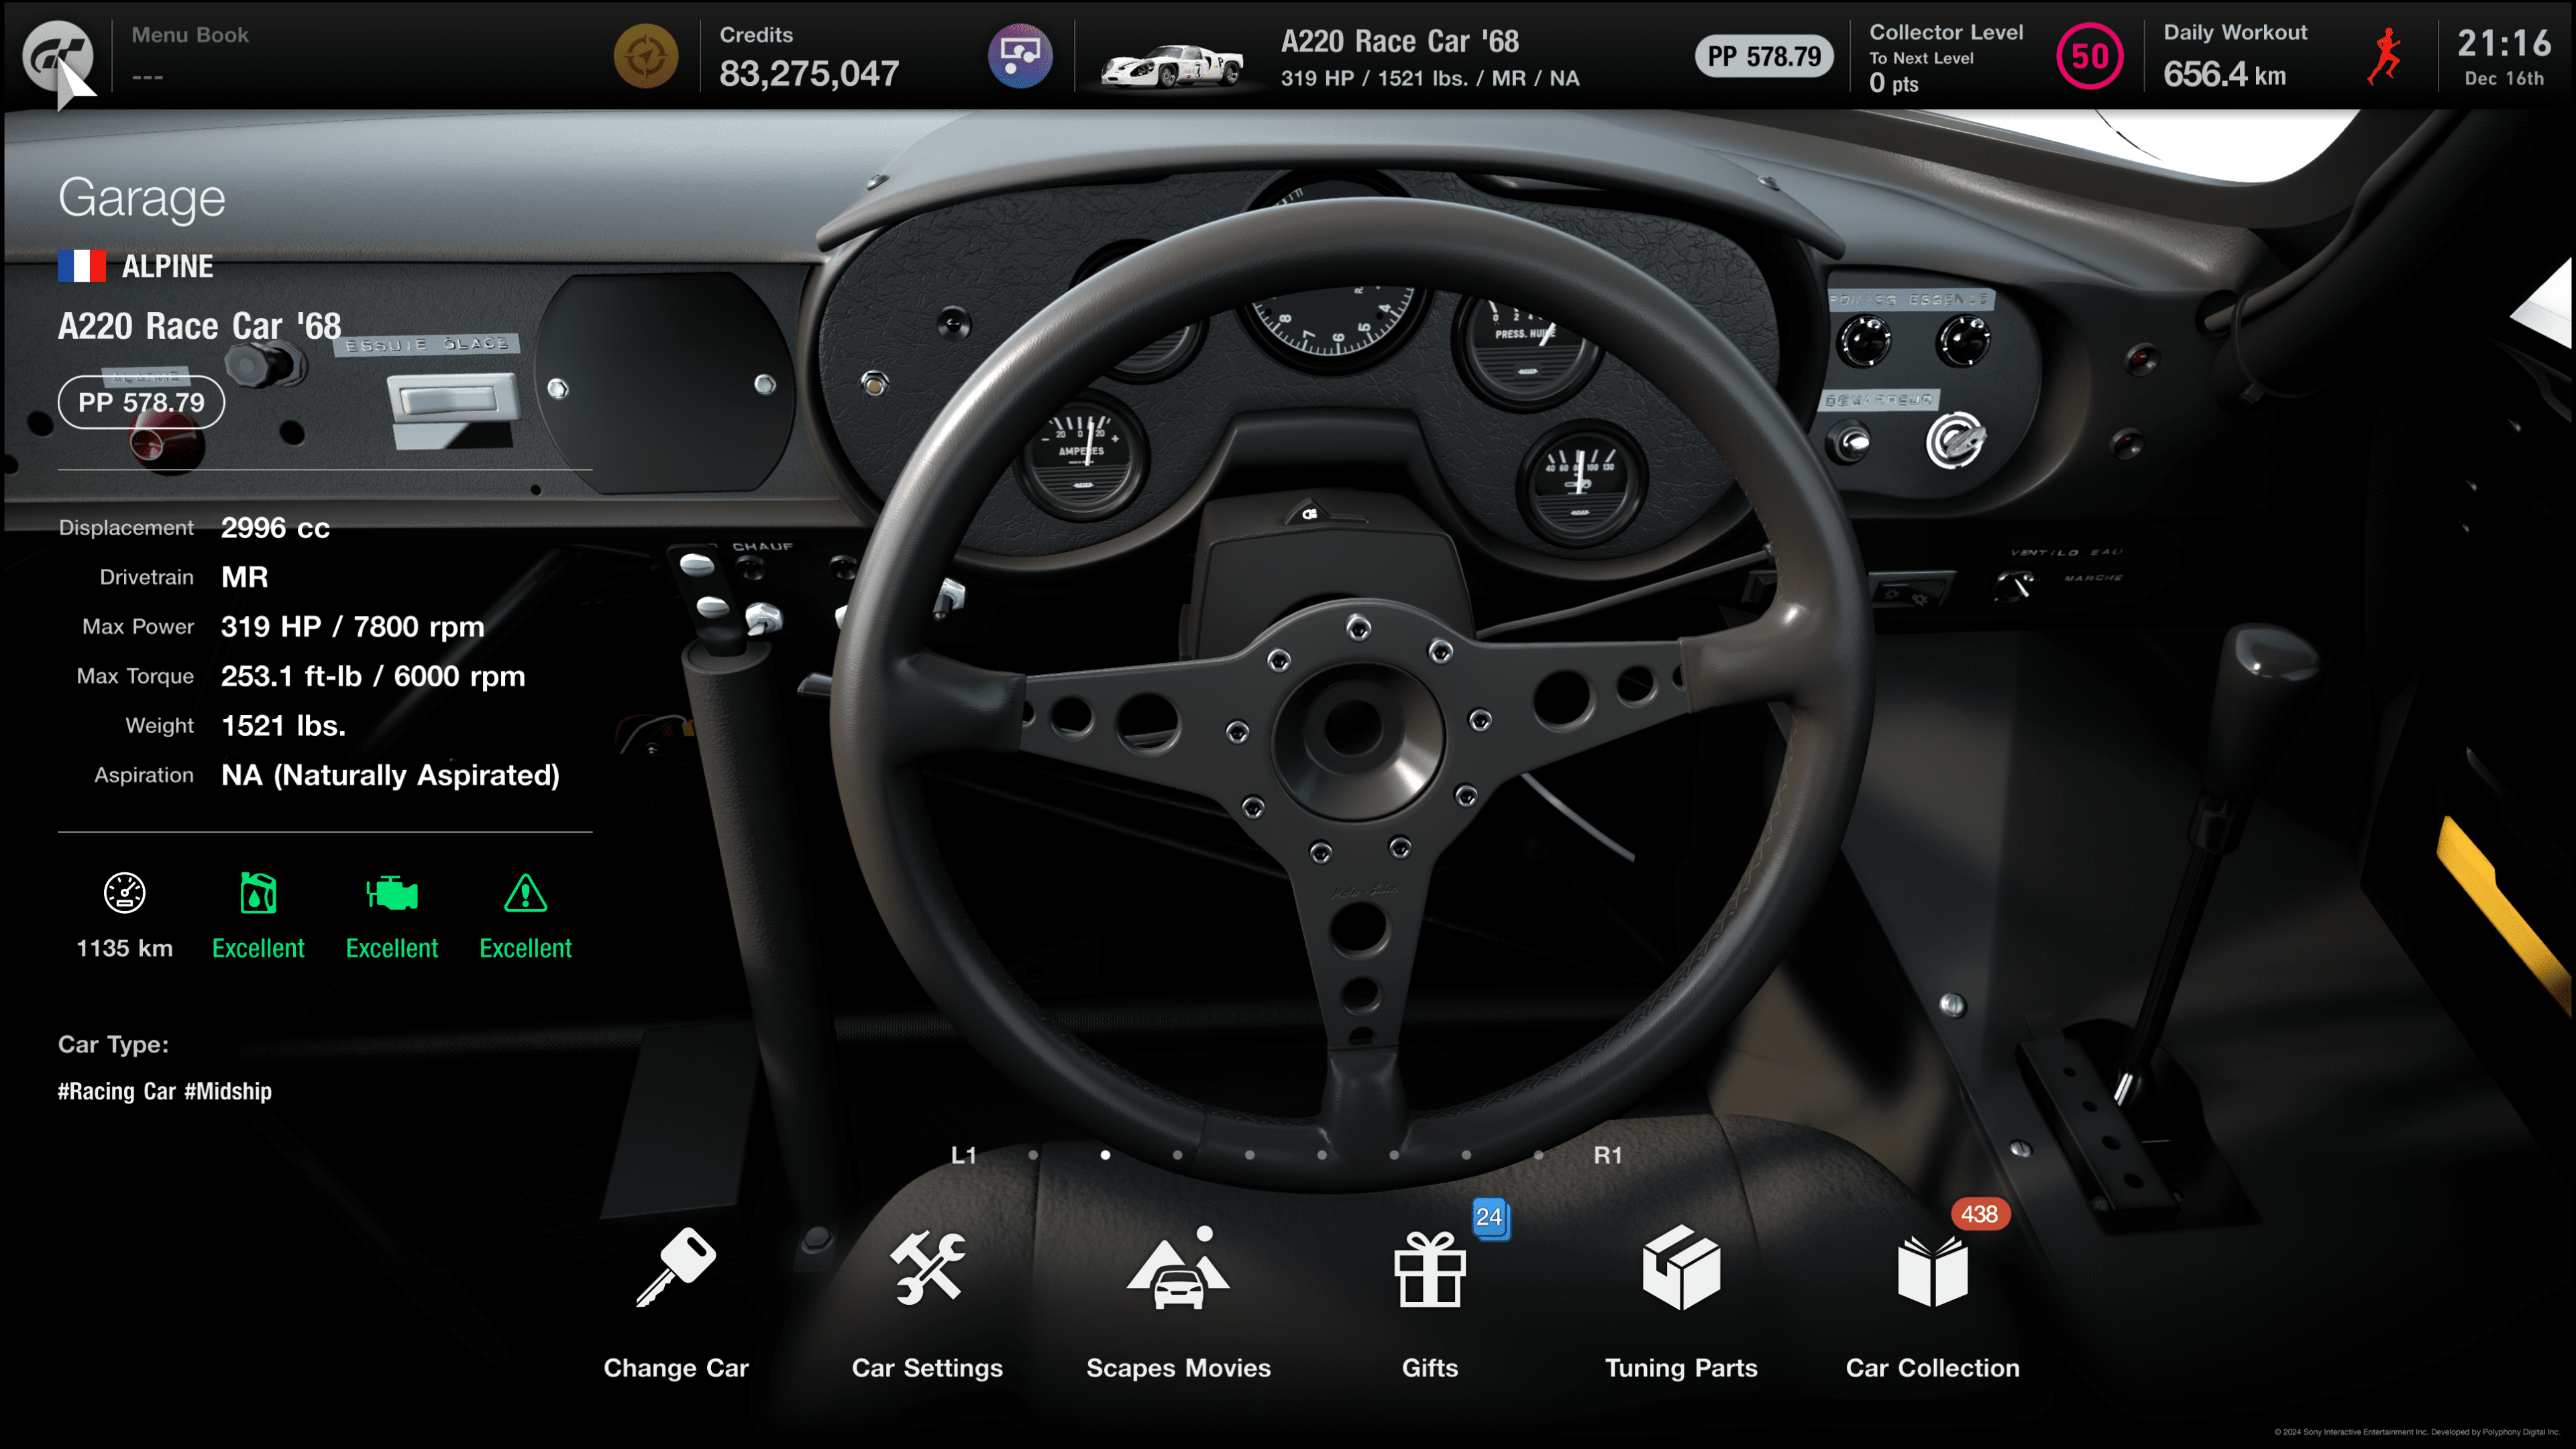This screenshot has height=1449, width=2576.
Task: Click the Change Car label
Action: coord(676,1368)
